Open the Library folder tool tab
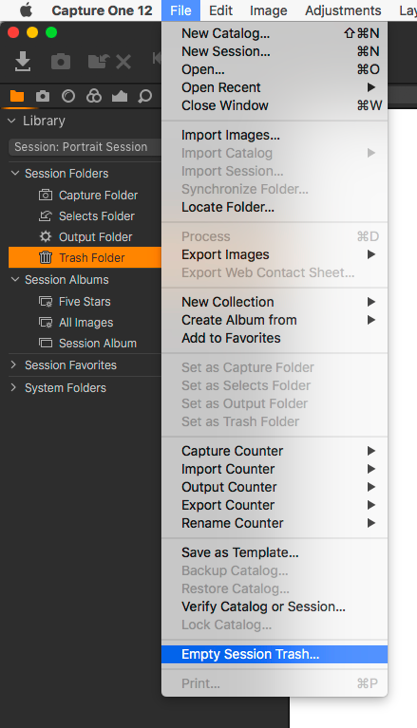The width and height of the screenshot is (417, 728). click(x=17, y=96)
